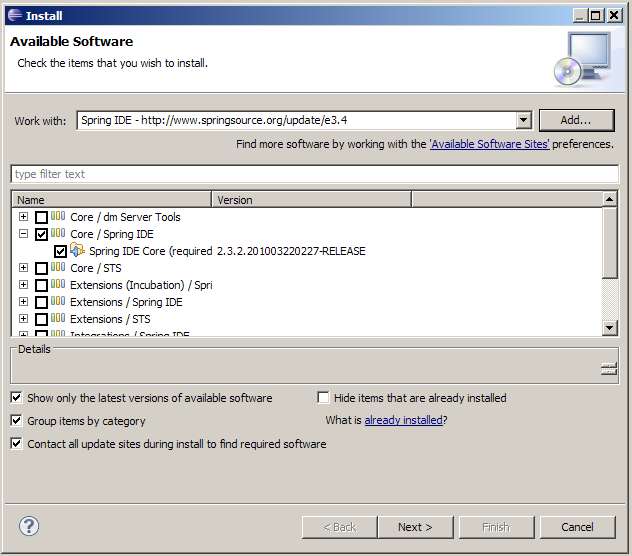Select Core / Spring IDE row text
The image size is (632, 556).
point(112,234)
